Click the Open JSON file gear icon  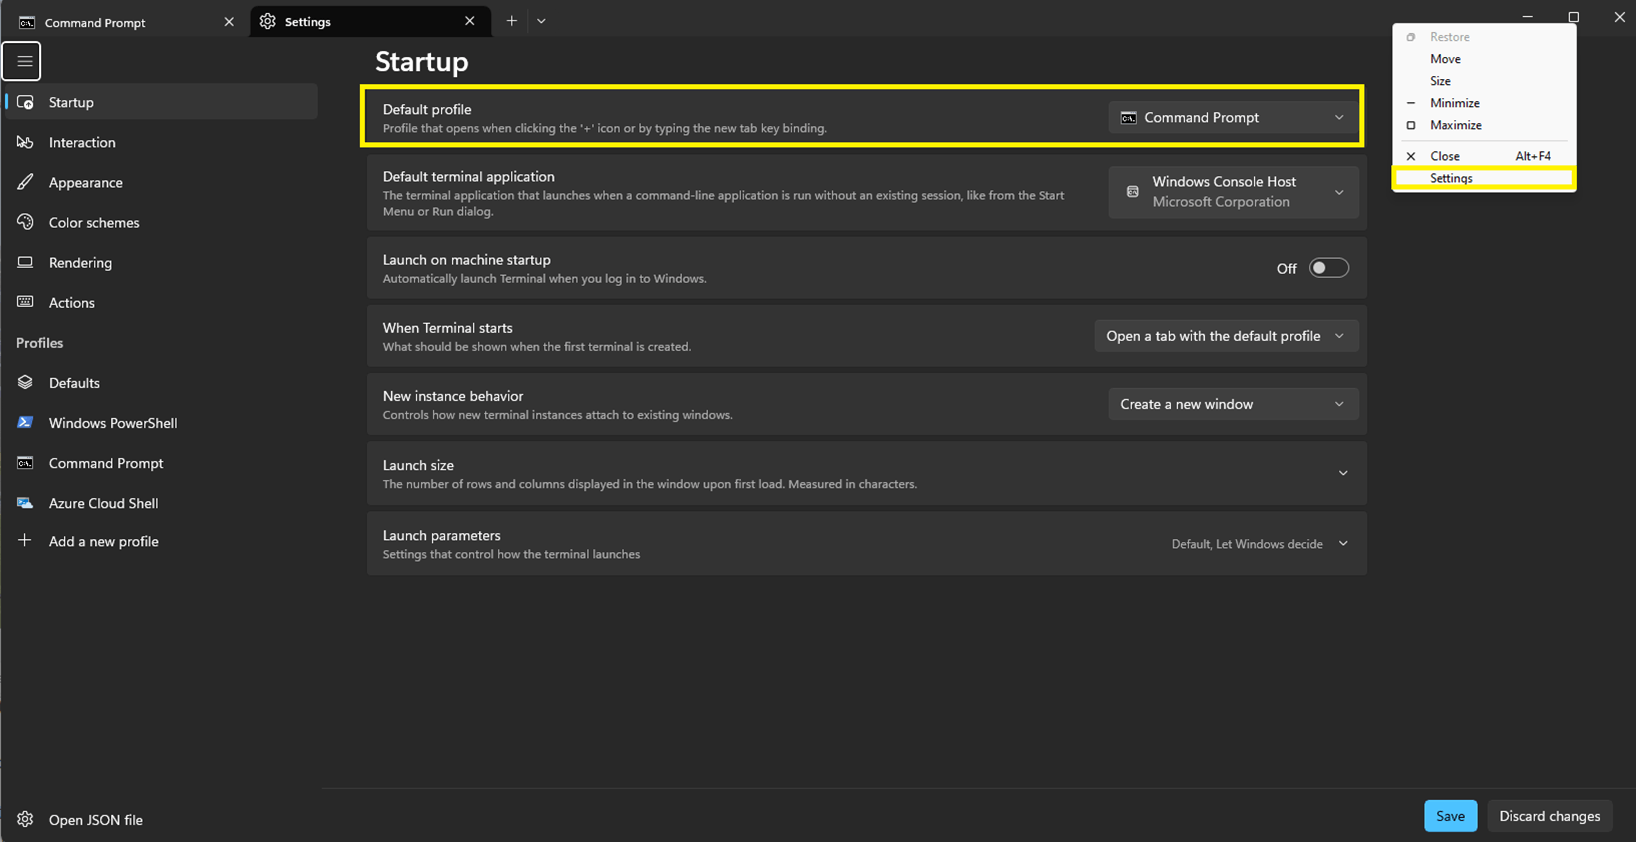(25, 820)
